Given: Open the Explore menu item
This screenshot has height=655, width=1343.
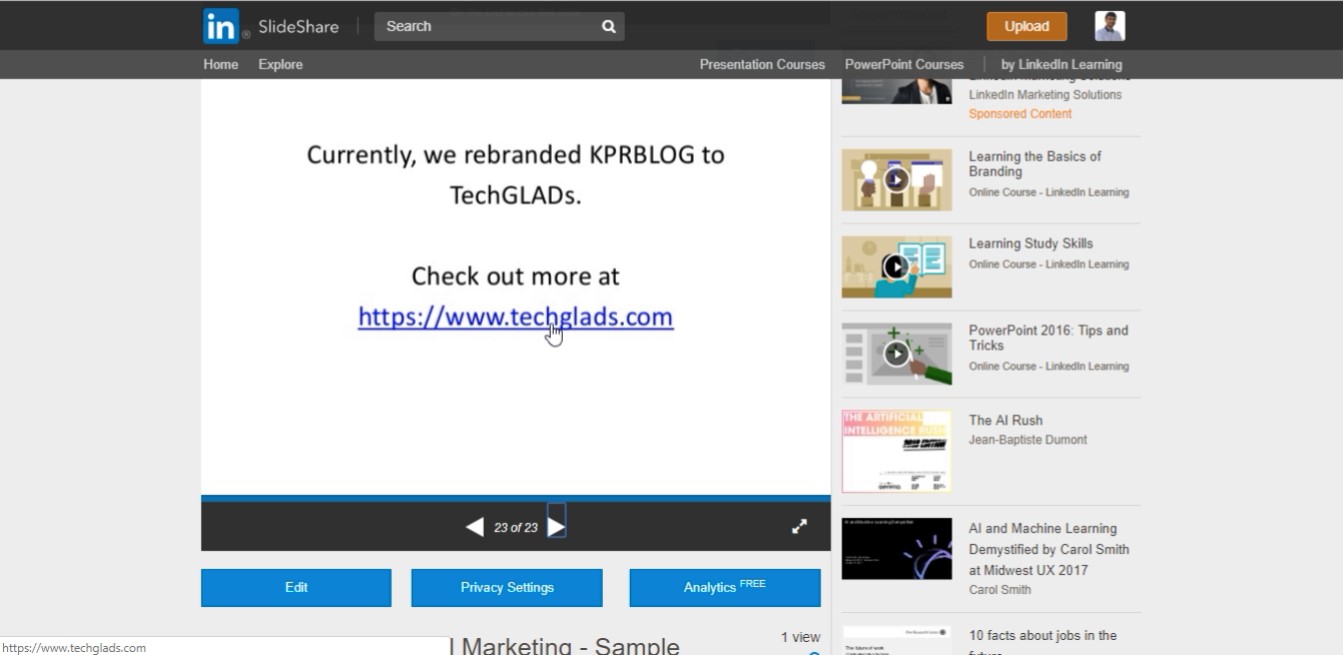Looking at the screenshot, I should [x=280, y=64].
